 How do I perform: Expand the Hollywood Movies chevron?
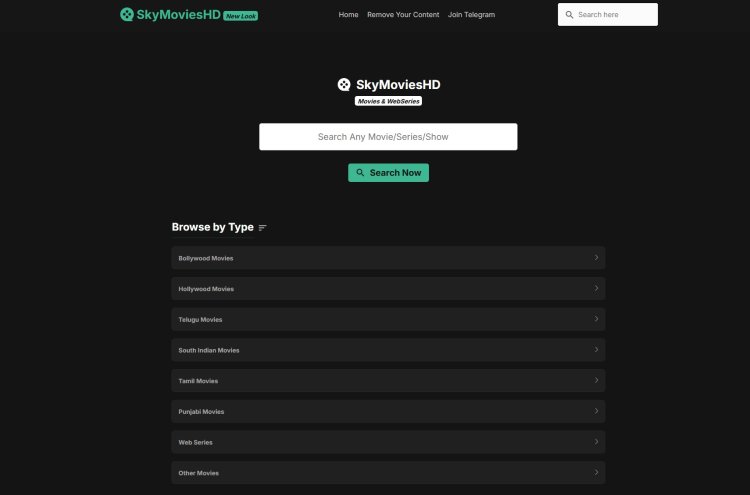[596, 288]
